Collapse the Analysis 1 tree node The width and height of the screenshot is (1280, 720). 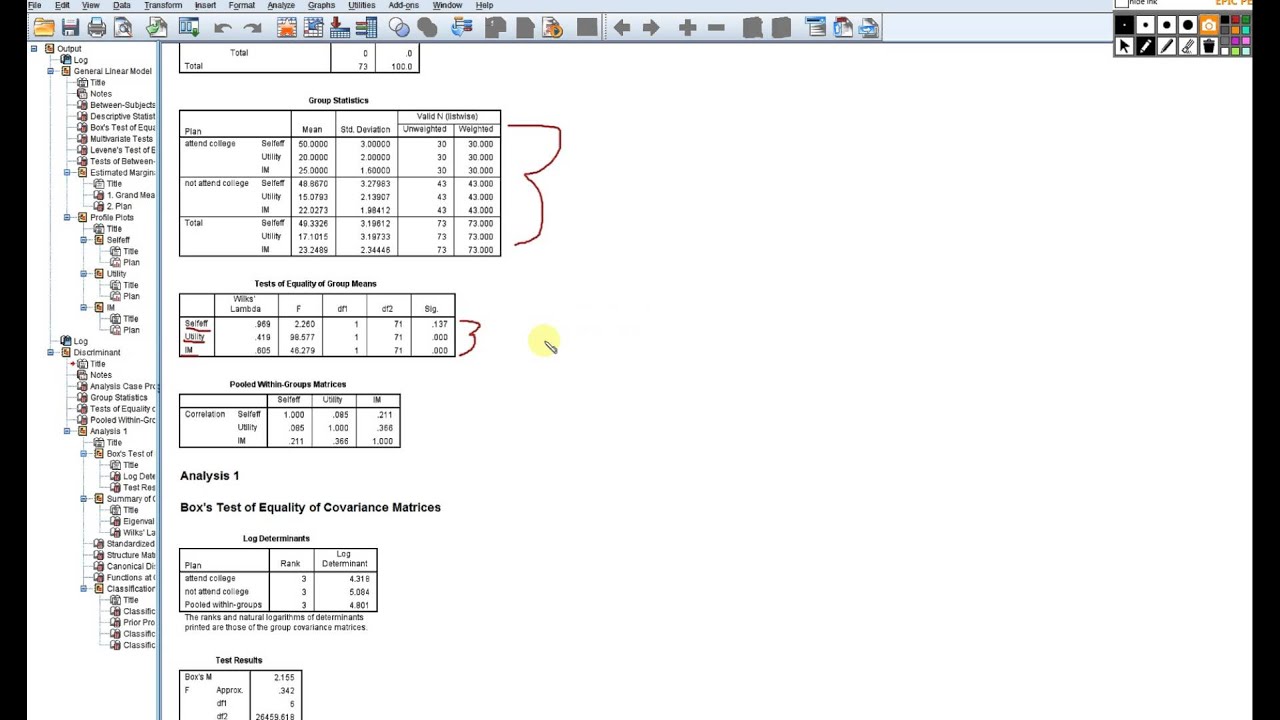point(67,431)
